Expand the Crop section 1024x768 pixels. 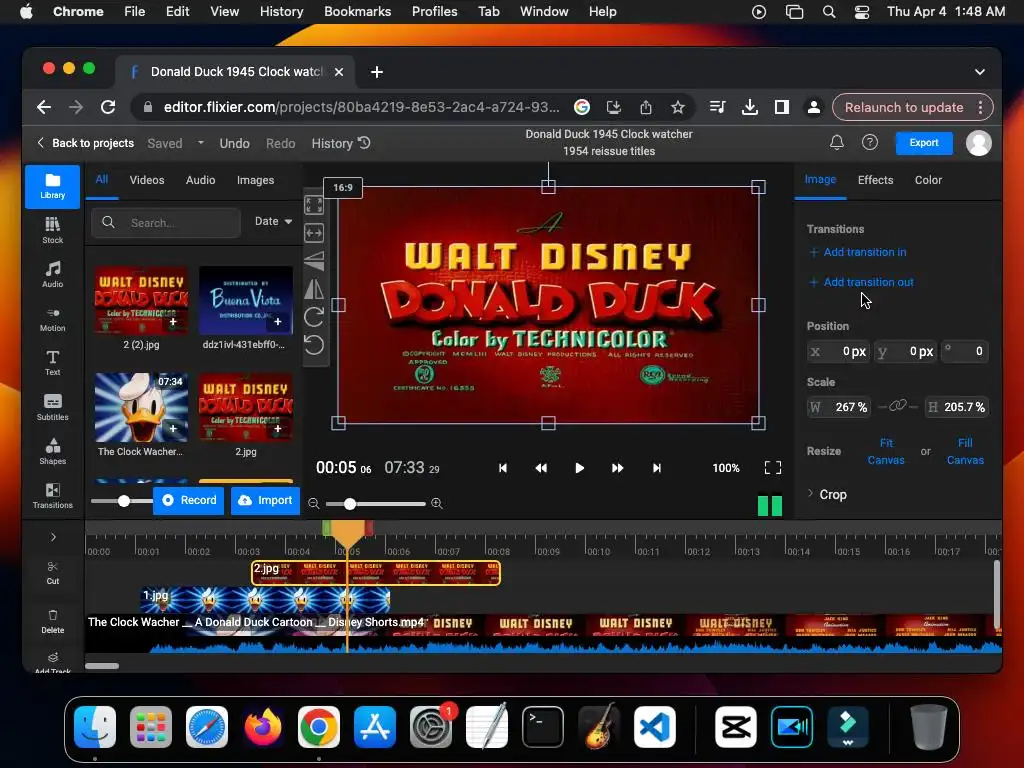(x=827, y=494)
